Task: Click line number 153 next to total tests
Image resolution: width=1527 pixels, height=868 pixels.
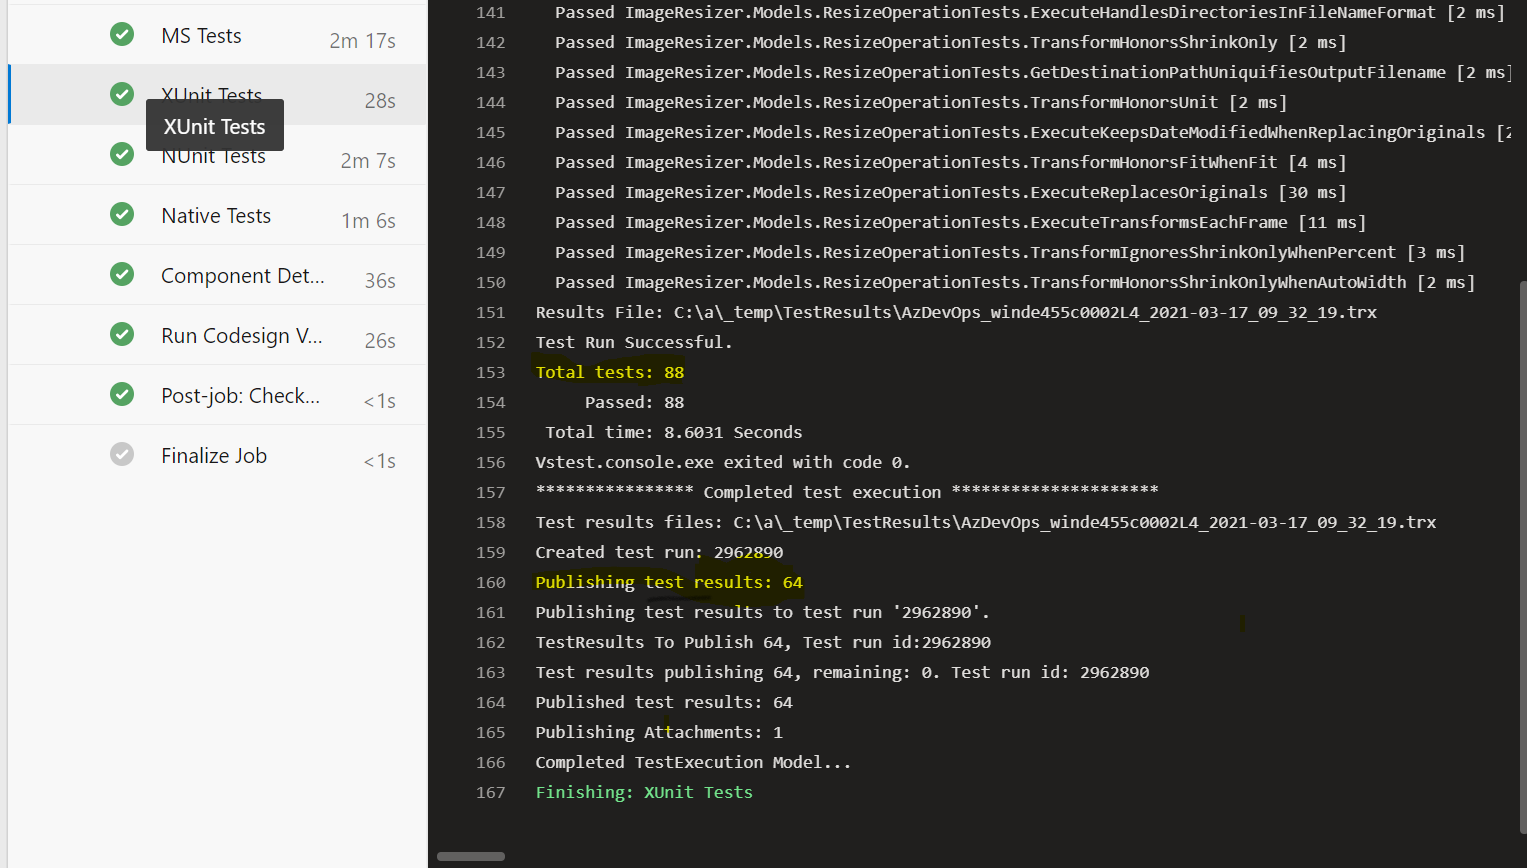Action: tap(490, 371)
